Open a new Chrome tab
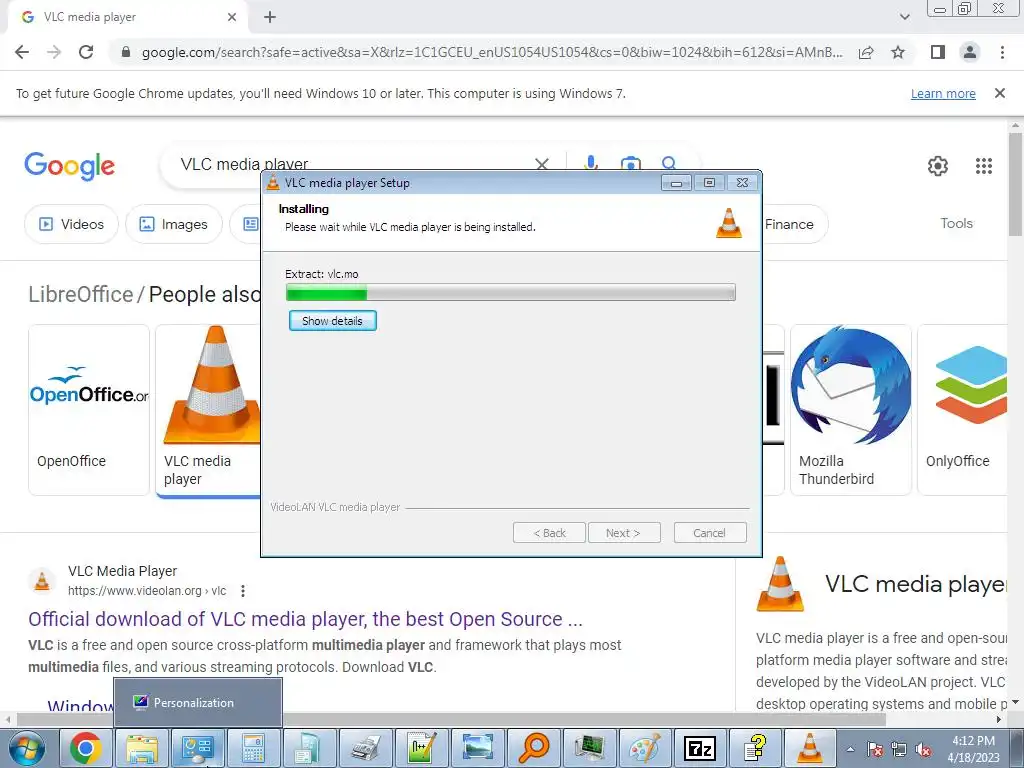The width and height of the screenshot is (1024, 768). [270, 17]
